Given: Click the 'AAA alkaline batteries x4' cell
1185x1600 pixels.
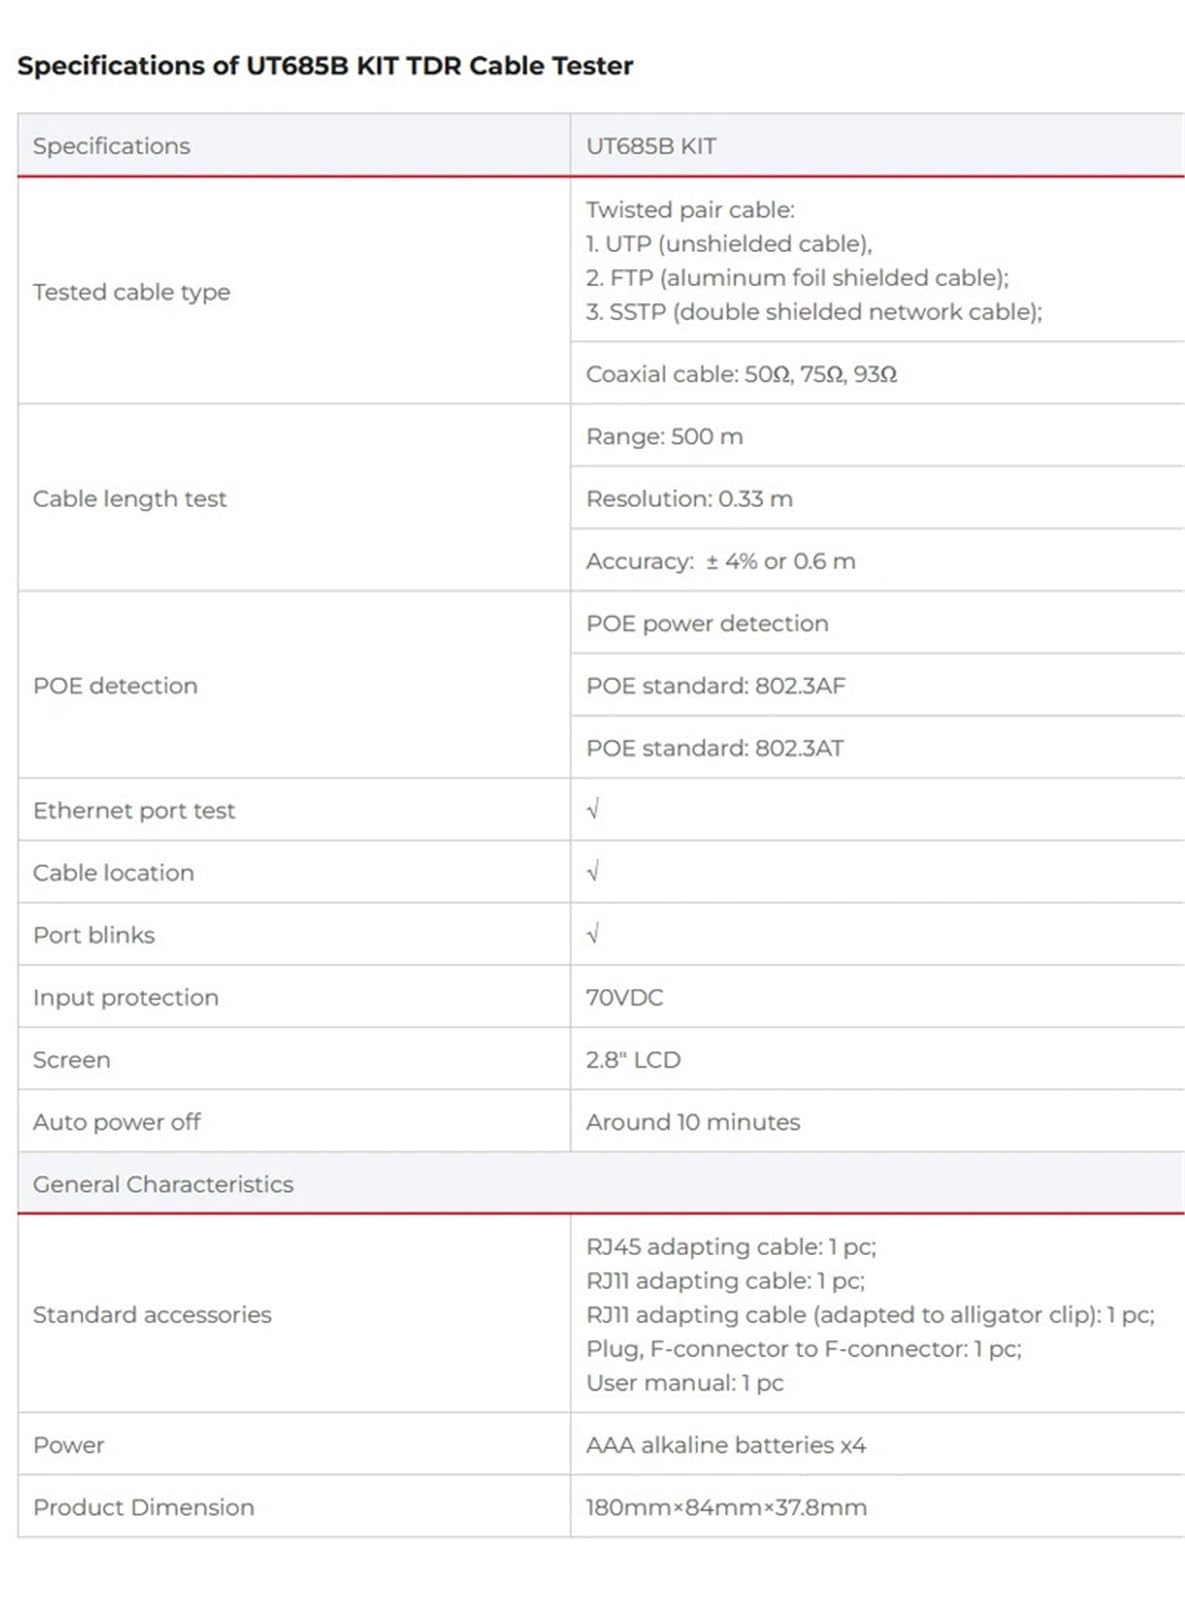Looking at the screenshot, I should (x=877, y=1445).
